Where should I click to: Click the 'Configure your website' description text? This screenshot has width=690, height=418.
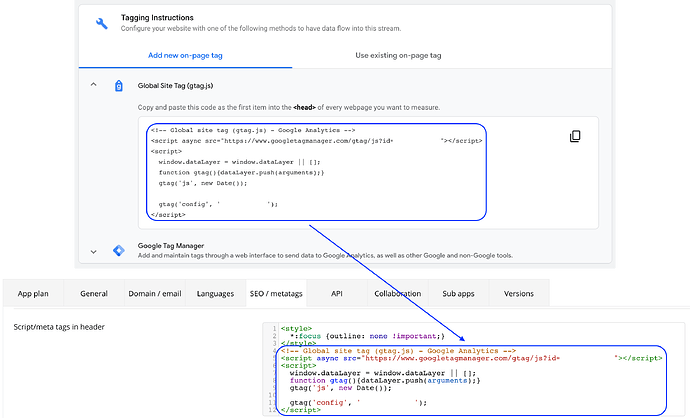click(x=261, y=29)
